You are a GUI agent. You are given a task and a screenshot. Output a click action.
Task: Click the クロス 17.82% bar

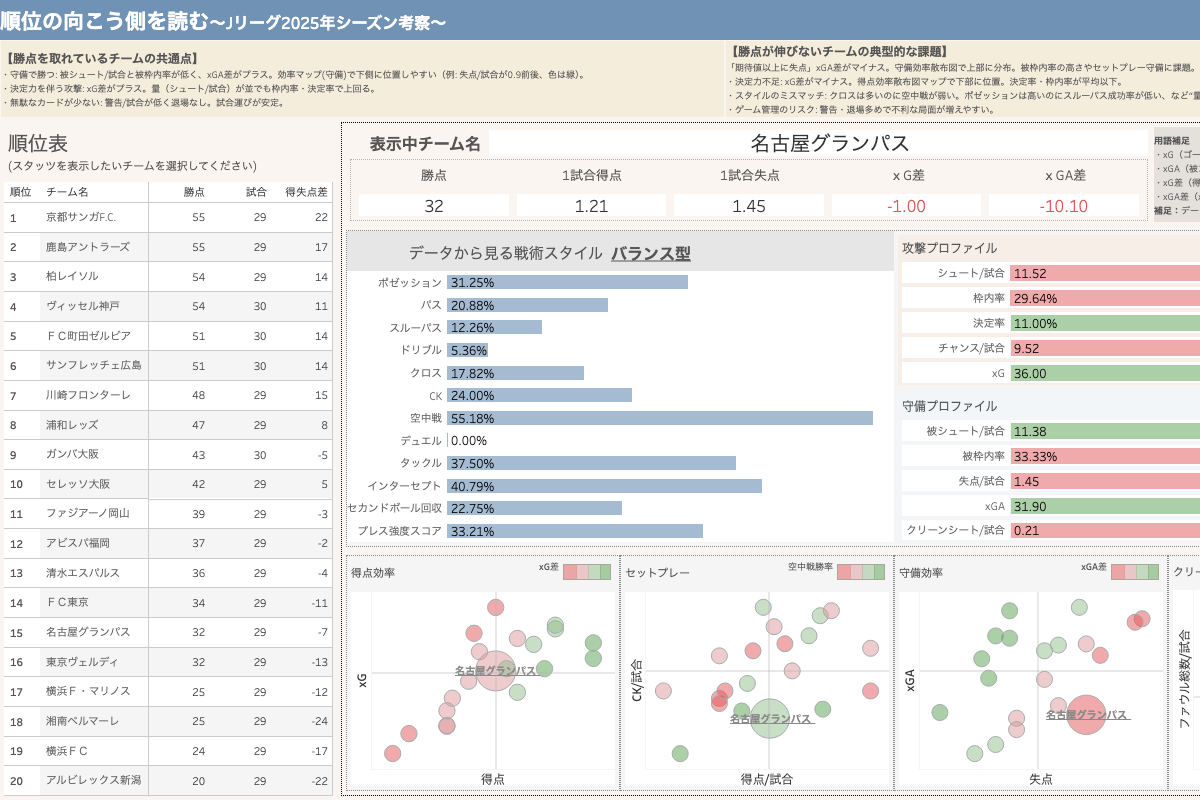(x=515, y=373)
